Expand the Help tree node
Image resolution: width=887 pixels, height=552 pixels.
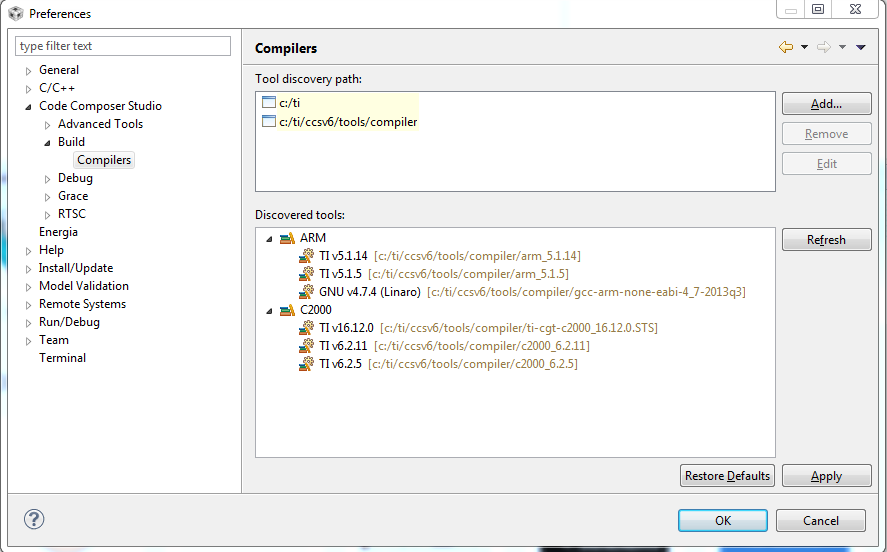28,251
